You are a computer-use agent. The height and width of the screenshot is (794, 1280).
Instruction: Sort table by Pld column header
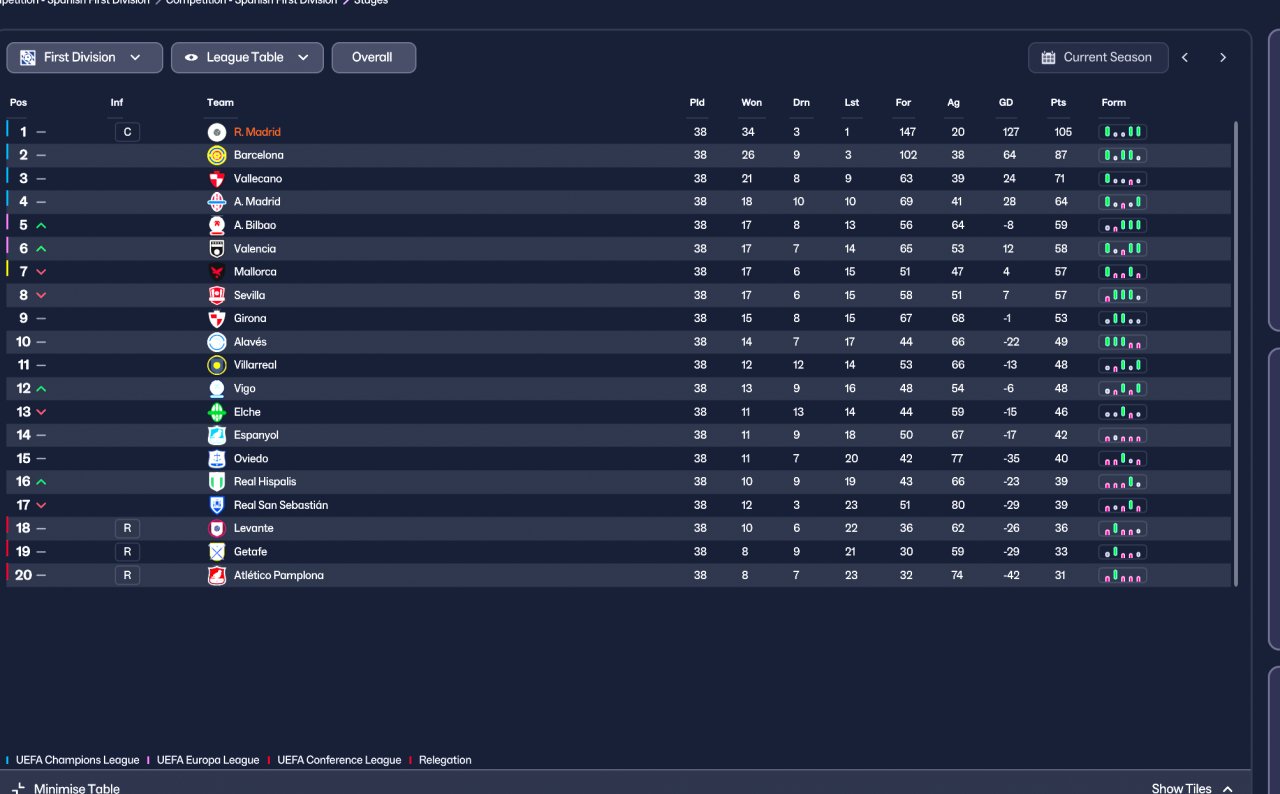tap(697, 102)
